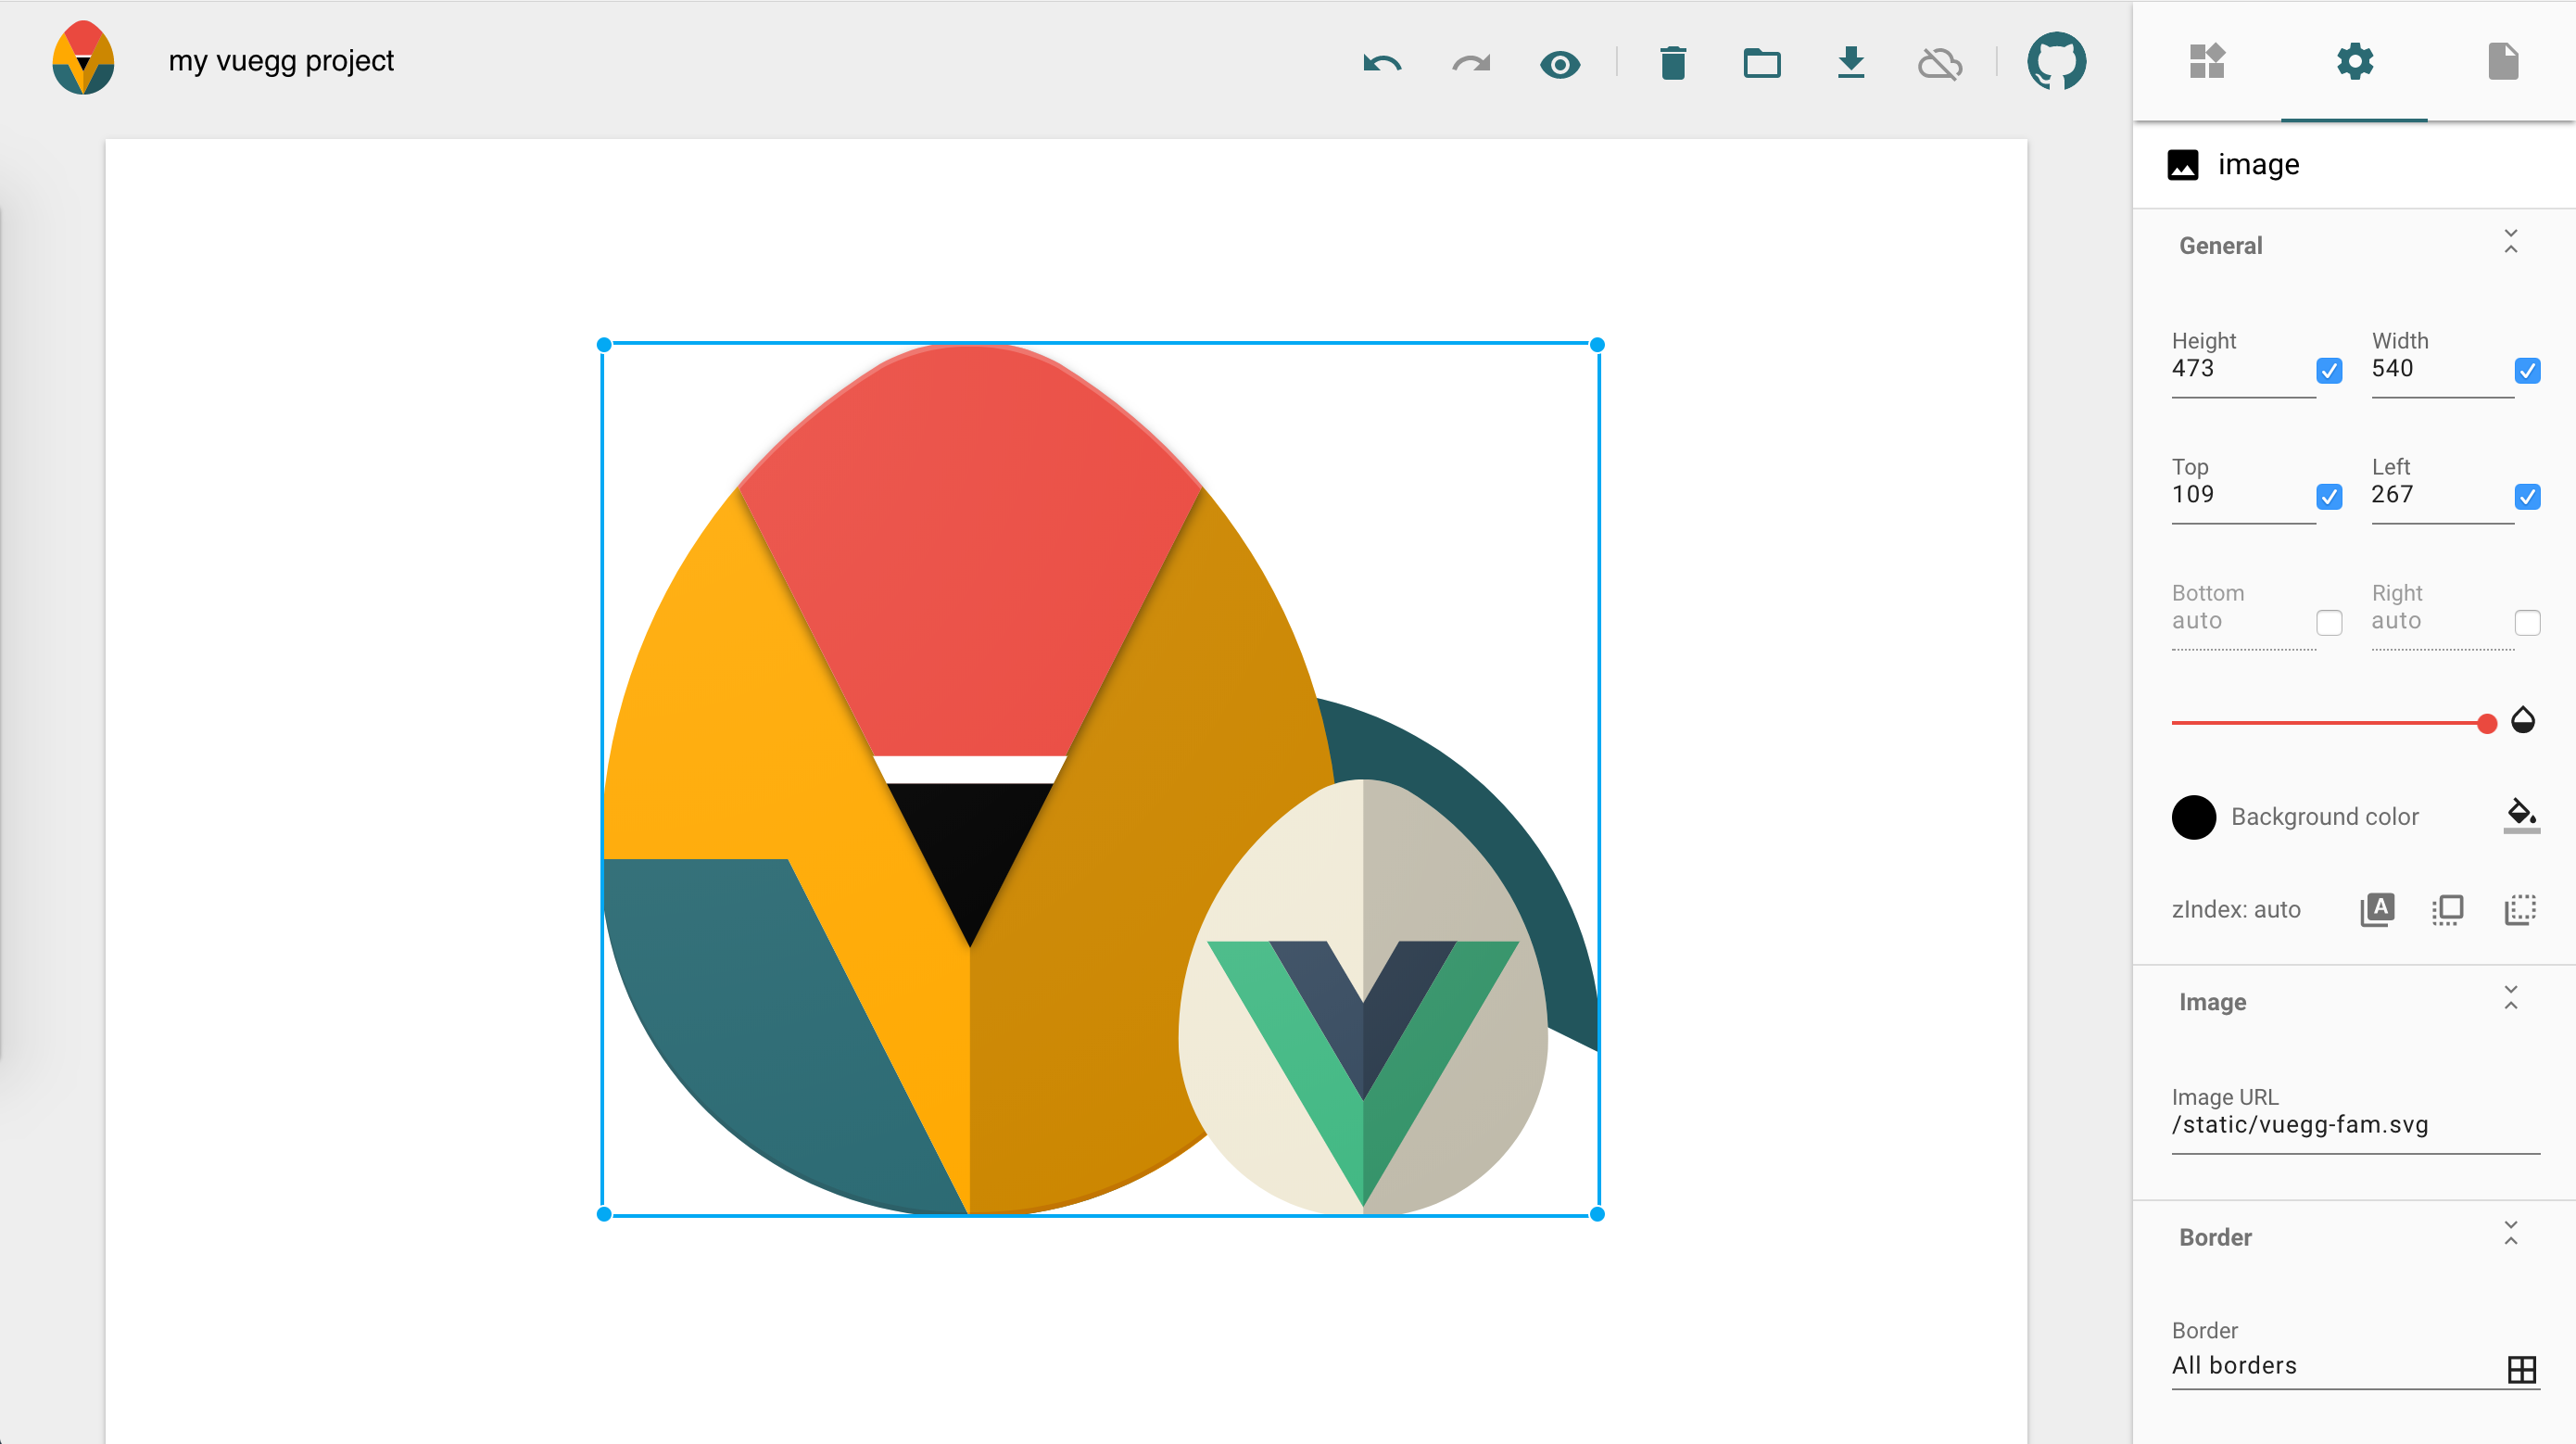Undo the last action
The image size is (2576, 1444).
[1382, 64]
